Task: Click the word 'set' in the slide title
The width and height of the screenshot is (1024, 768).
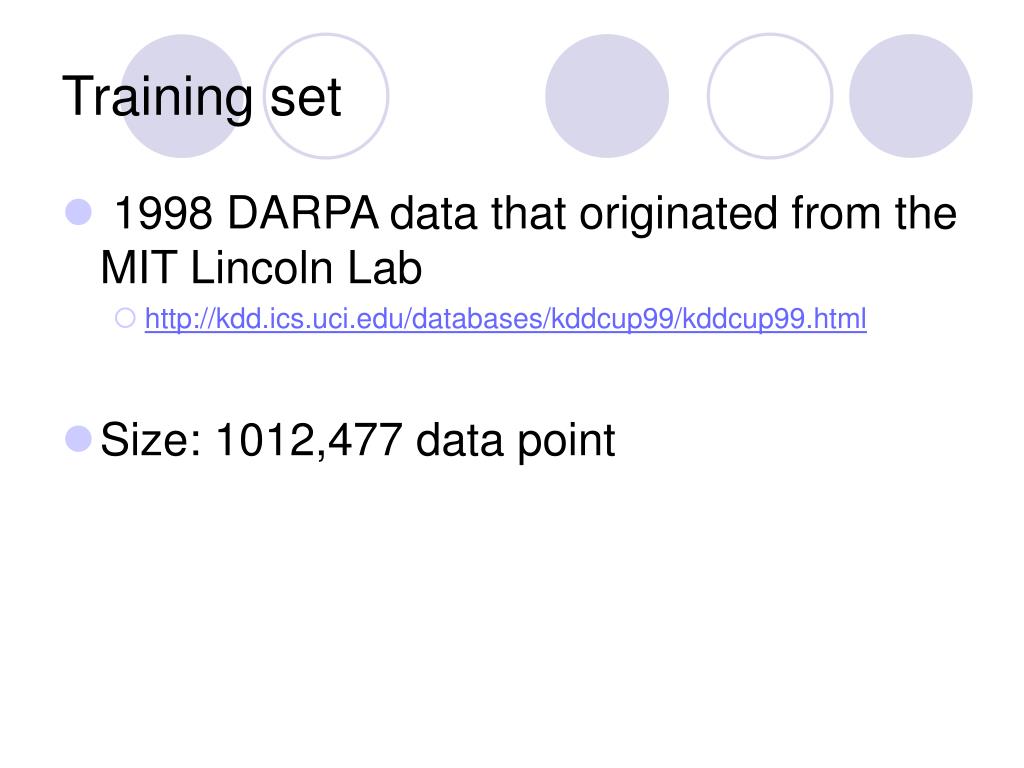Action: point(306,99)
